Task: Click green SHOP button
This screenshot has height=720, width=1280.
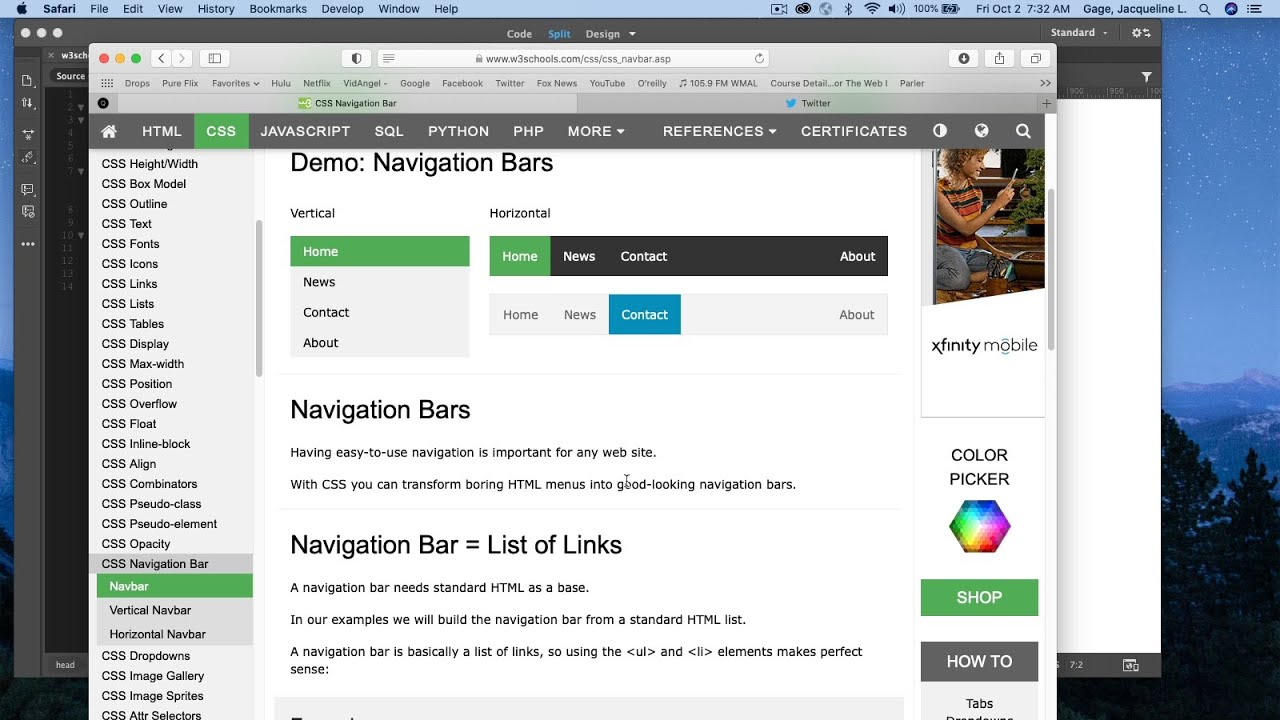Action: point(979,597)
